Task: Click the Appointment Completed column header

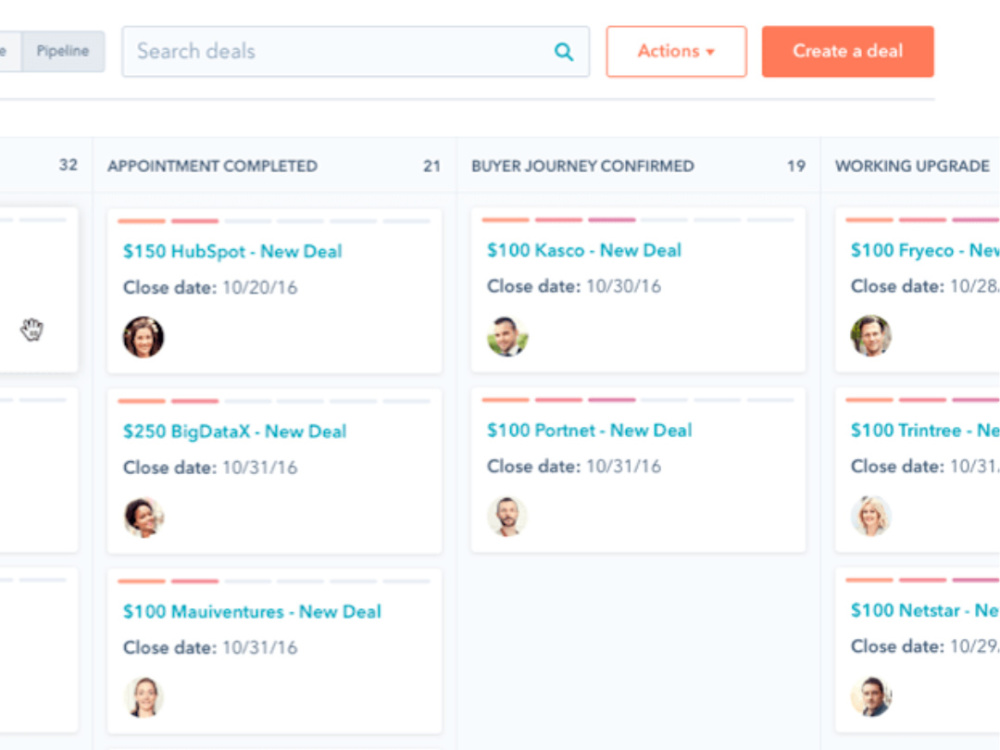Action: [212, 166]
